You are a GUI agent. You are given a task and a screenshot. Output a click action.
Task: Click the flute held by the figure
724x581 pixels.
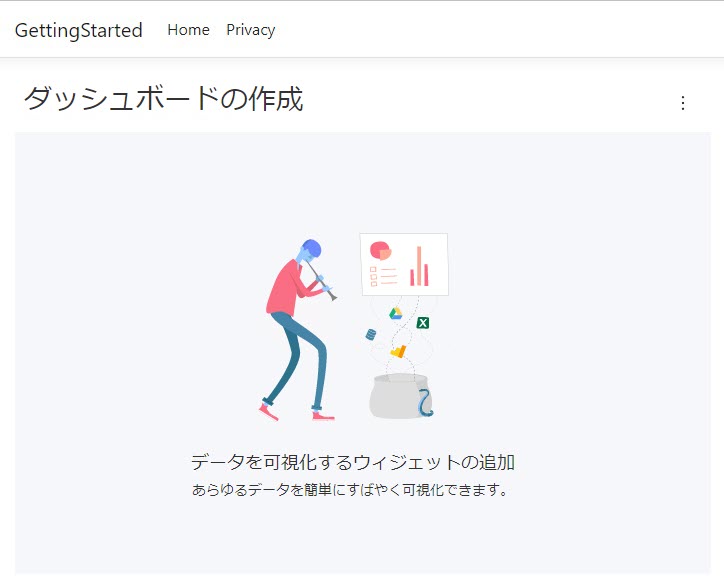click(x=321, y=281)
